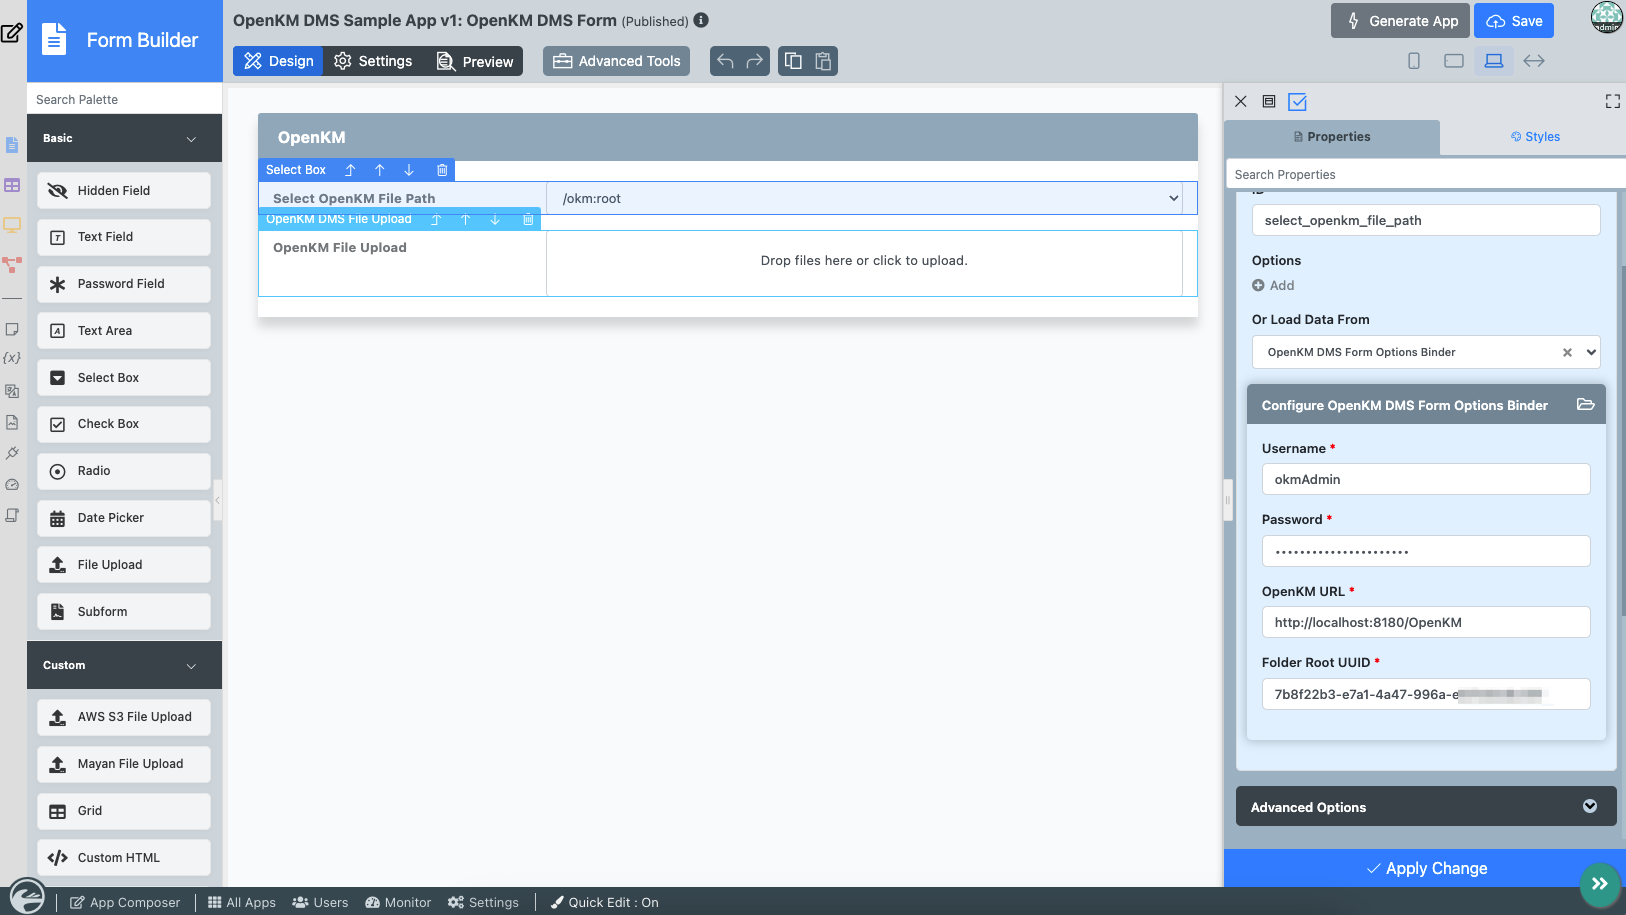Select the AWS S3 File Upload palette item
1626x915 pixels.
[x=124, y=717]
